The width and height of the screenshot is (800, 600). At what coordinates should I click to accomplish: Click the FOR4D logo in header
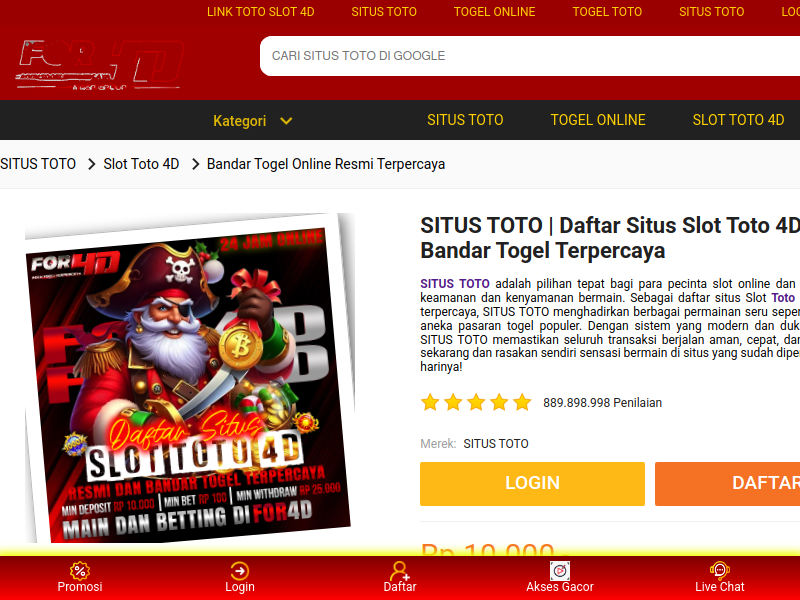[x=100, y=65]
